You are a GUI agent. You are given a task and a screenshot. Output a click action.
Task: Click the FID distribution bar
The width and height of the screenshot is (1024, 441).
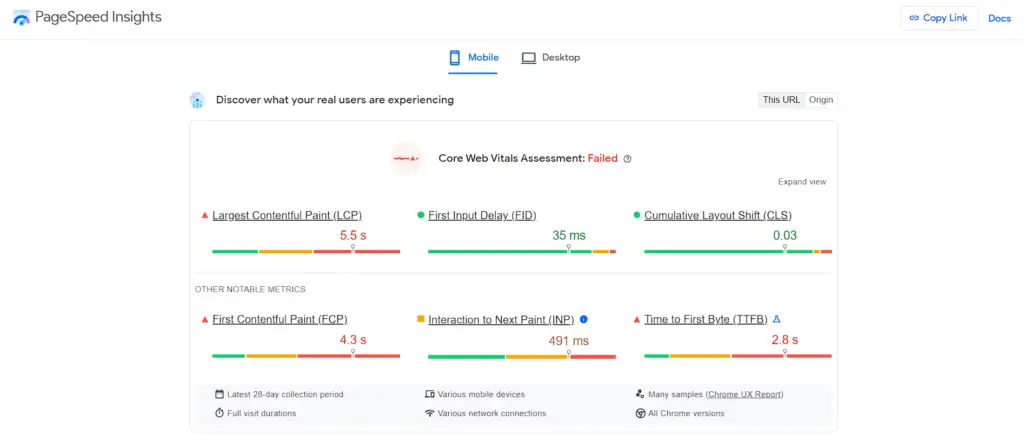[522, 252]
